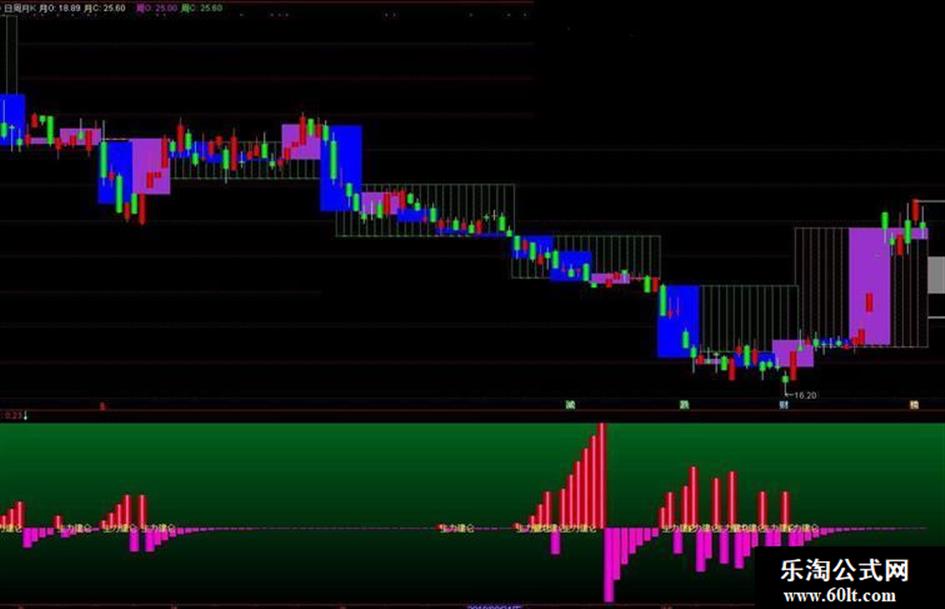This screenshot has height=609, width=945.
Task: Click the green 周C: 25.60 weekly close value
Action: click(x=202, y=8)
